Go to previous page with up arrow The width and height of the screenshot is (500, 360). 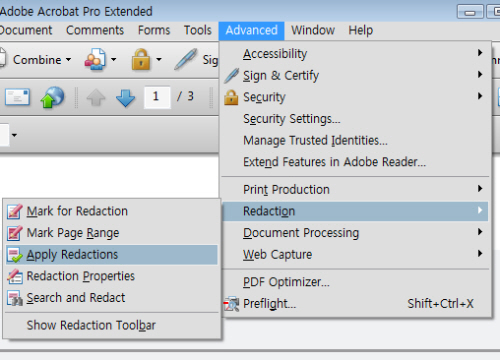96,98
